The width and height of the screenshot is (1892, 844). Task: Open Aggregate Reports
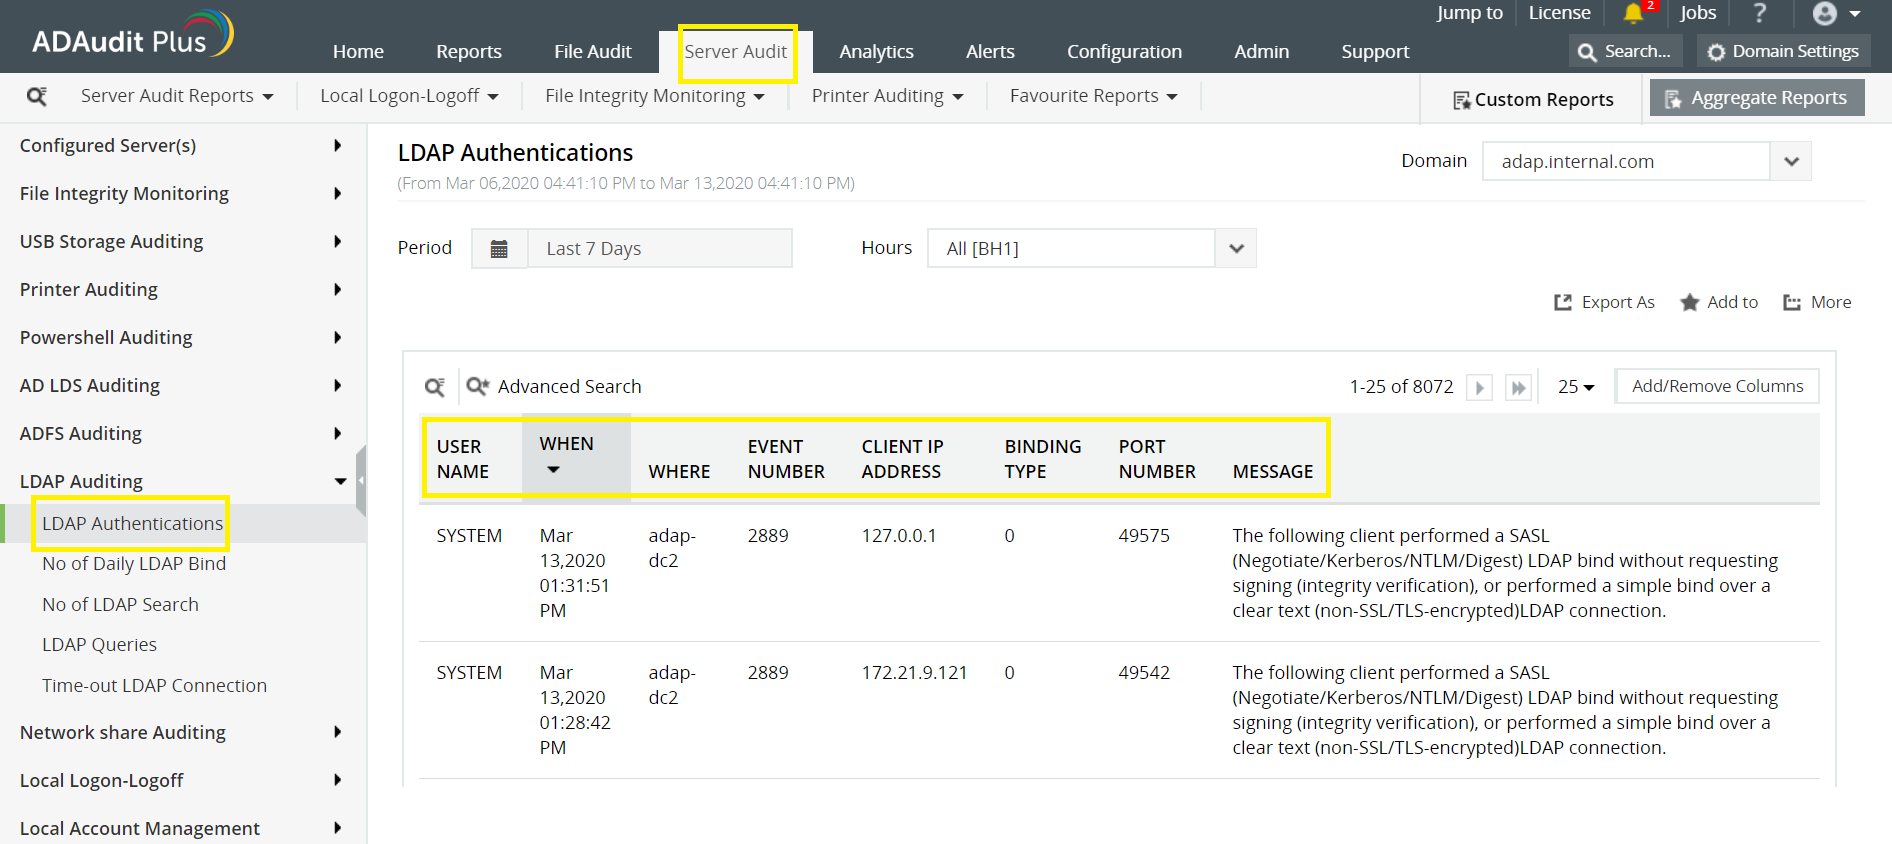pos(1757,98)
